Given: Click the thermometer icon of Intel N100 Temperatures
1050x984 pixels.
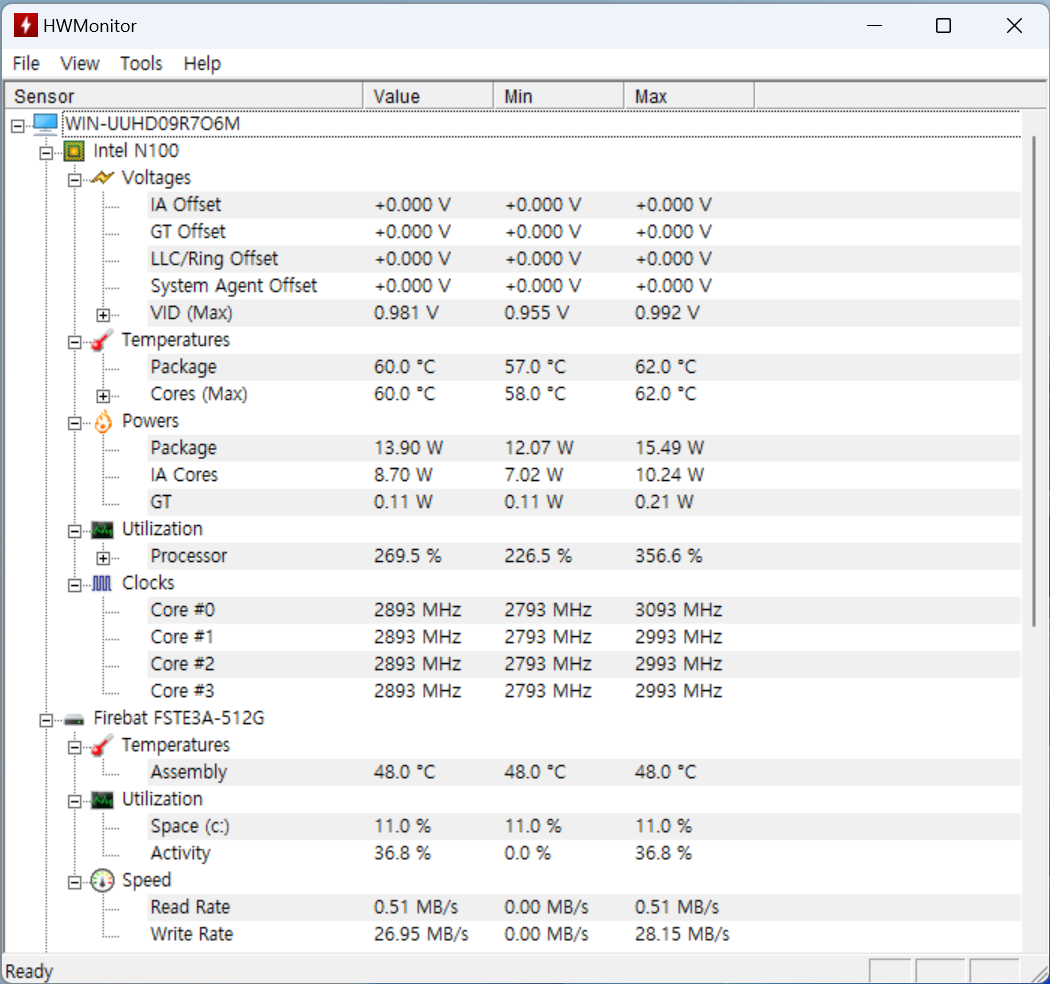Looking at the screenshot, I should 102,340.
